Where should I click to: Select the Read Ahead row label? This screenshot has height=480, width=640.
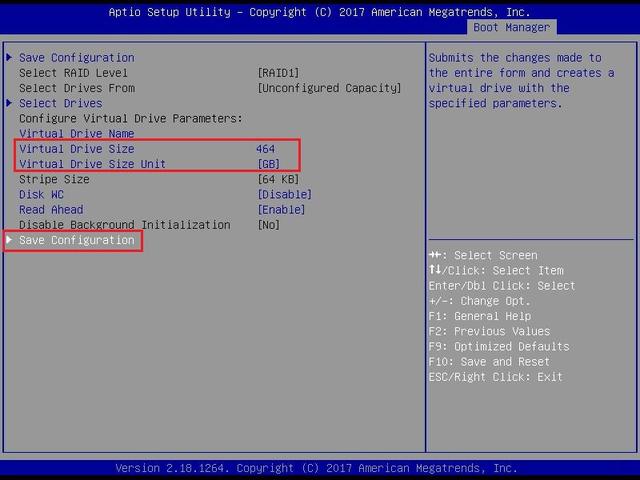[51, 210]
